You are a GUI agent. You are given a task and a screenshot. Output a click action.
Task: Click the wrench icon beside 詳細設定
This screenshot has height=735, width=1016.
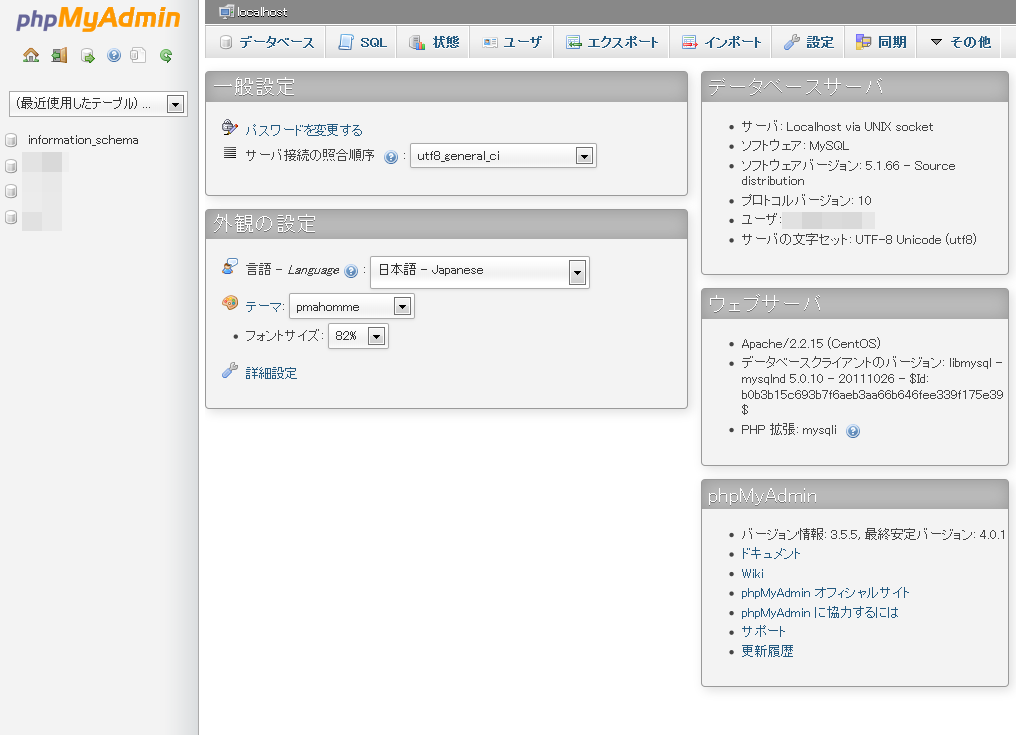(x=229, y=371)
